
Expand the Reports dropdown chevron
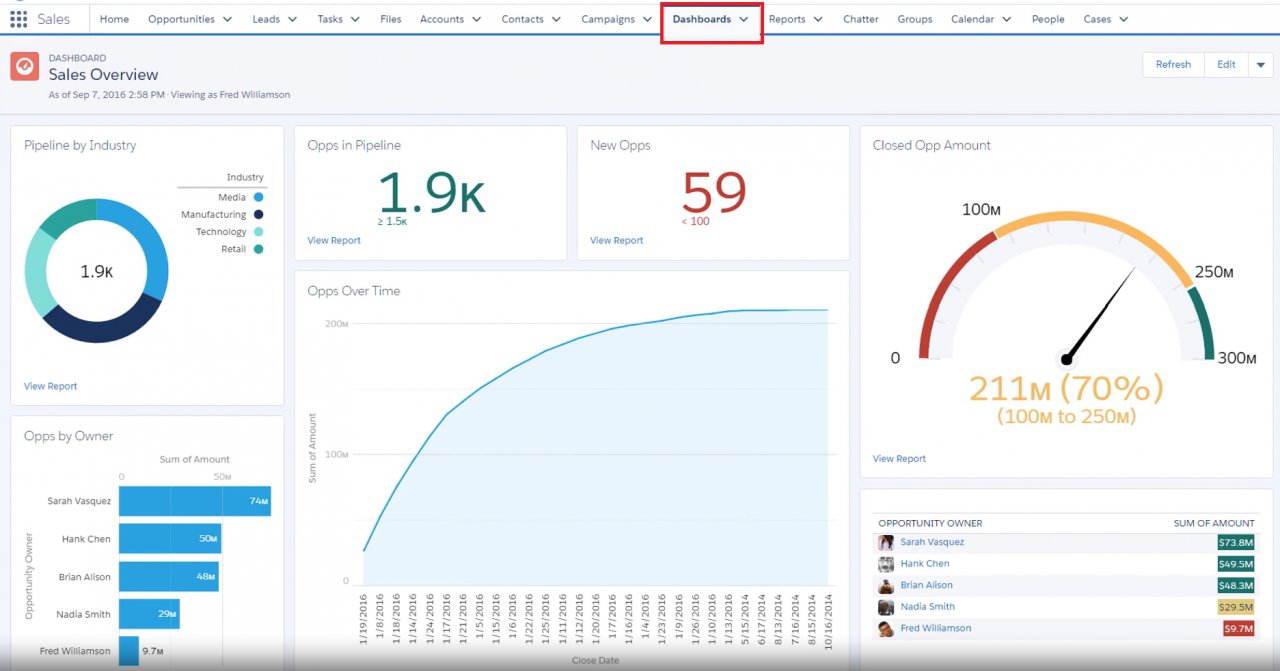(819, 18)
